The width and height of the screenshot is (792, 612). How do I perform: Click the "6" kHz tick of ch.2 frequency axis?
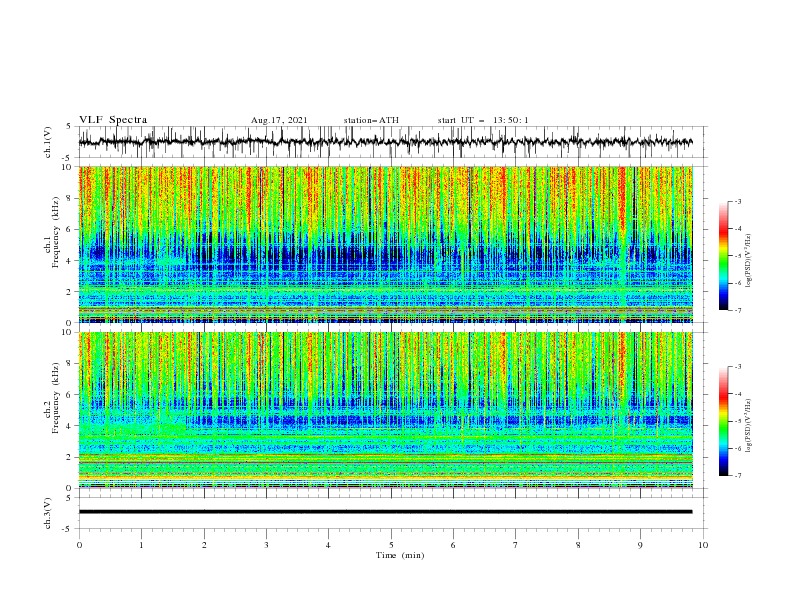point(68,395)
